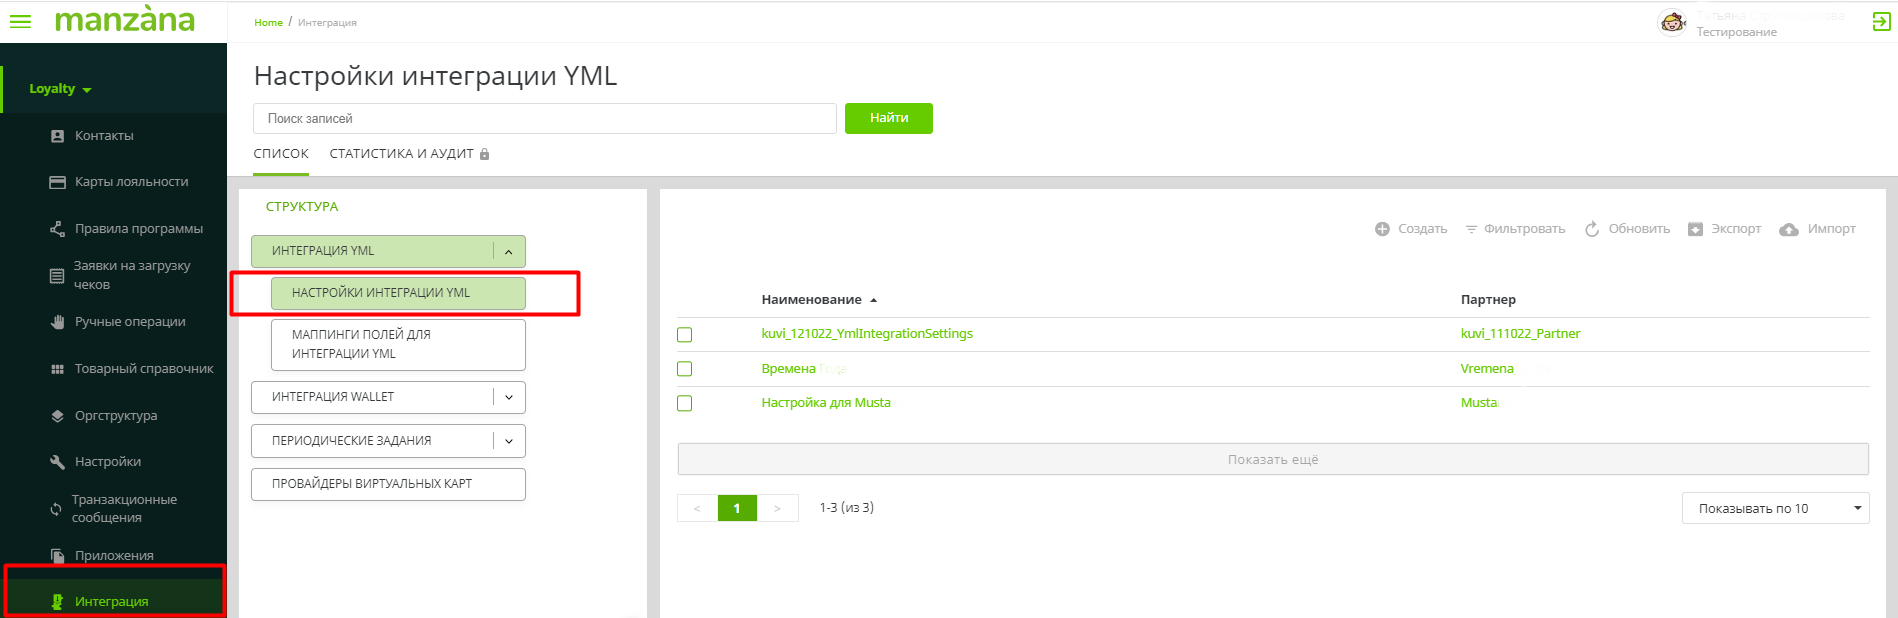
Task: Switch to Статистика и аудит tab
Action: (401, 154)
